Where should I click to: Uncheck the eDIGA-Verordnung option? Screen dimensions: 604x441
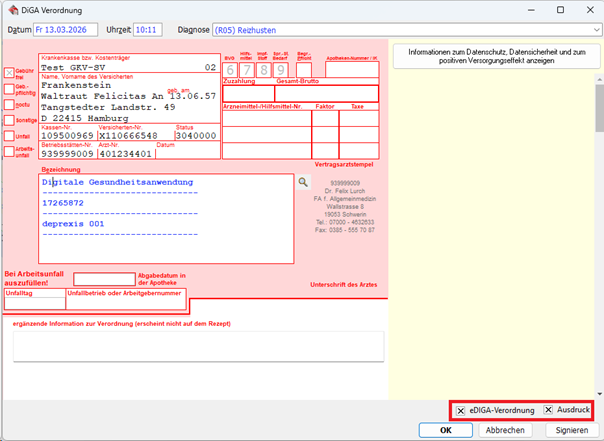coord(461,411)
